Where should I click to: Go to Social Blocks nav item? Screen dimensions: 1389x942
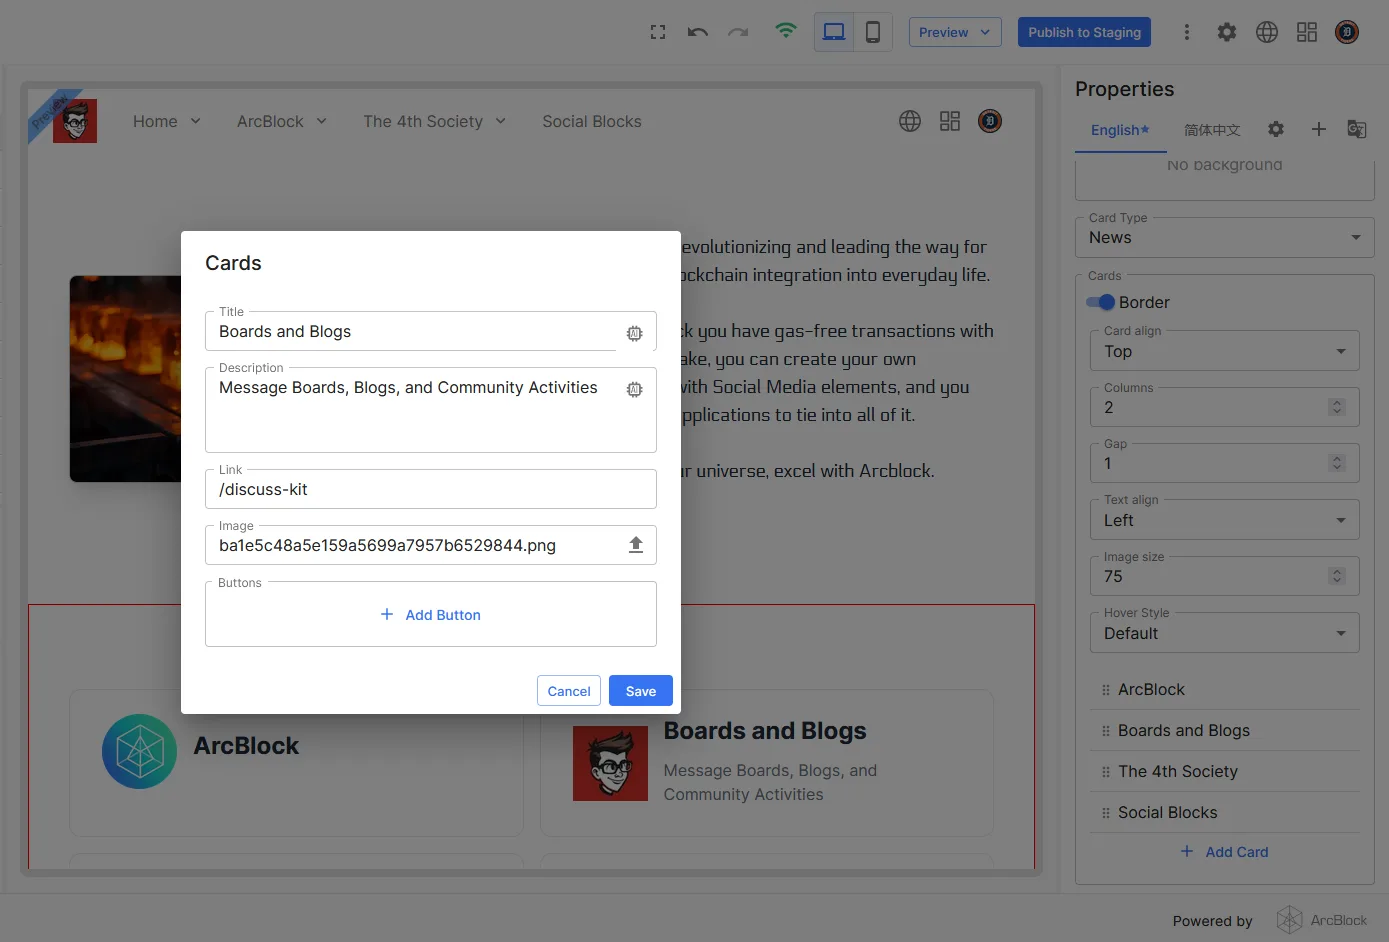[592, 121]
